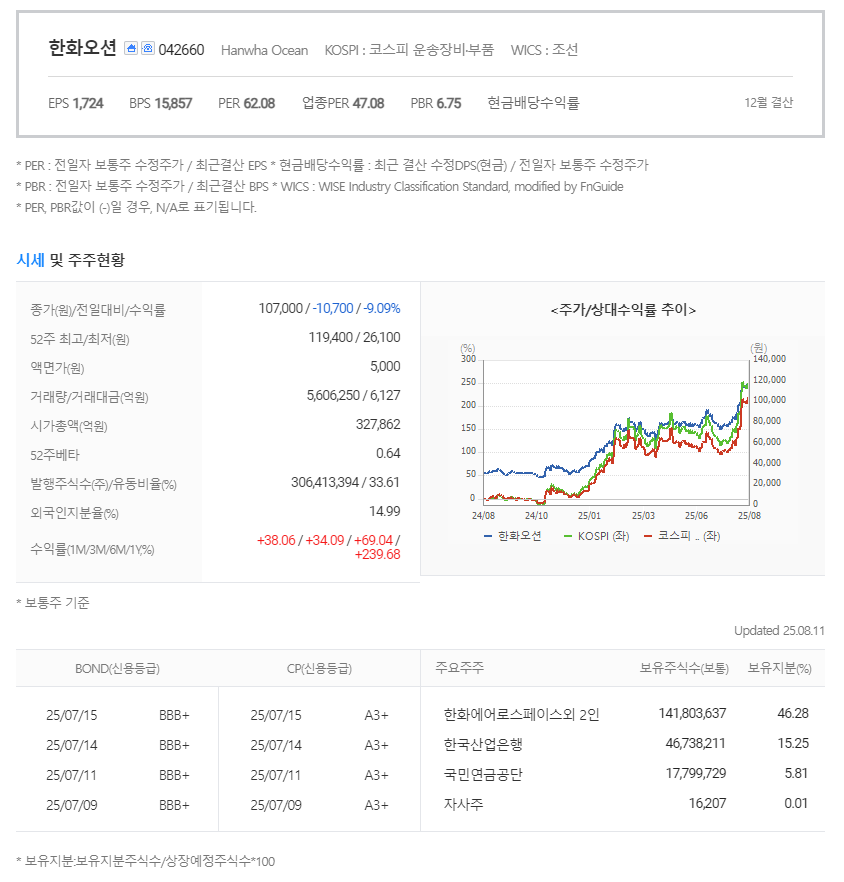Click the green KOSPI (좌) legend marker

coord(568,536)
